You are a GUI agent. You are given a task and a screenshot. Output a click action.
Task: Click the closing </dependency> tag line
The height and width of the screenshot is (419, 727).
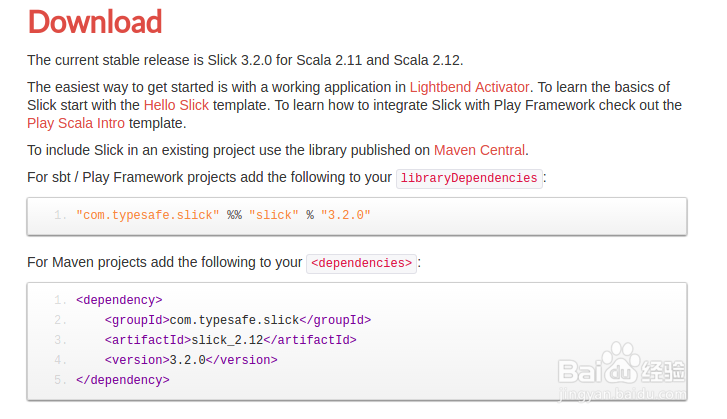point(122,380)
